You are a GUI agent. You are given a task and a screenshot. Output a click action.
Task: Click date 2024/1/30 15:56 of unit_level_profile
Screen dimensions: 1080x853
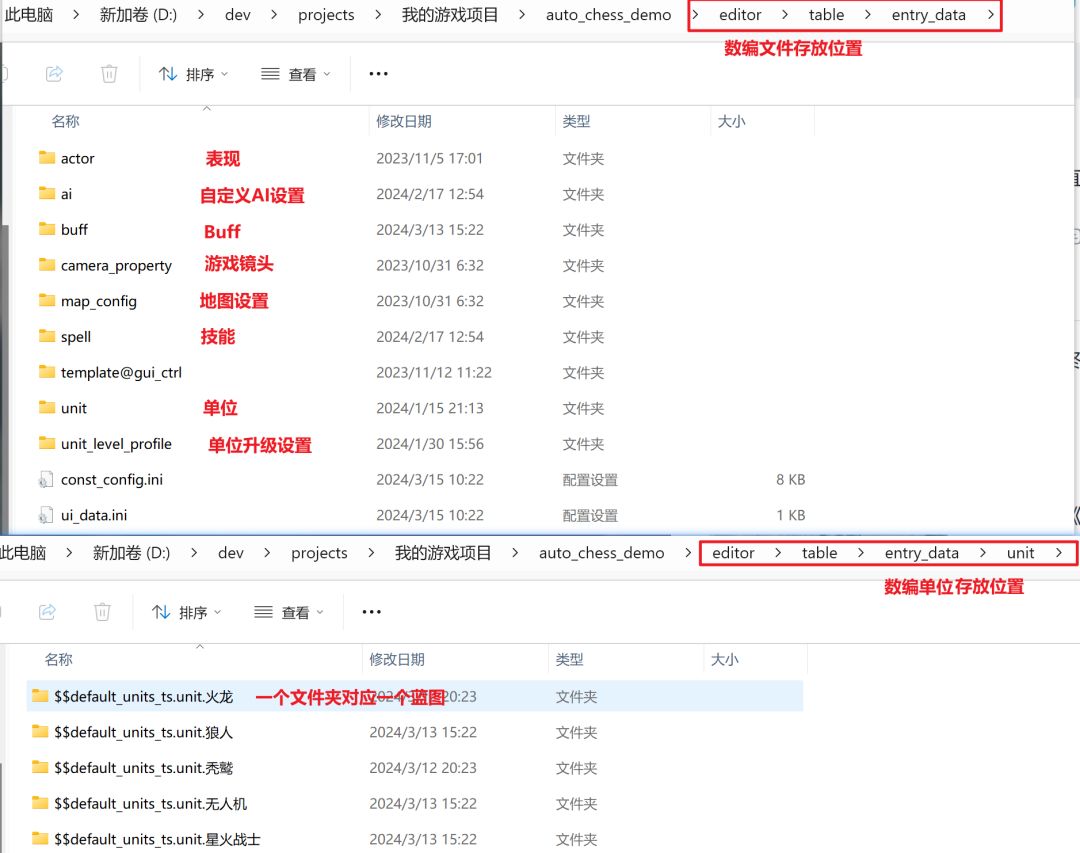(430, 444)
